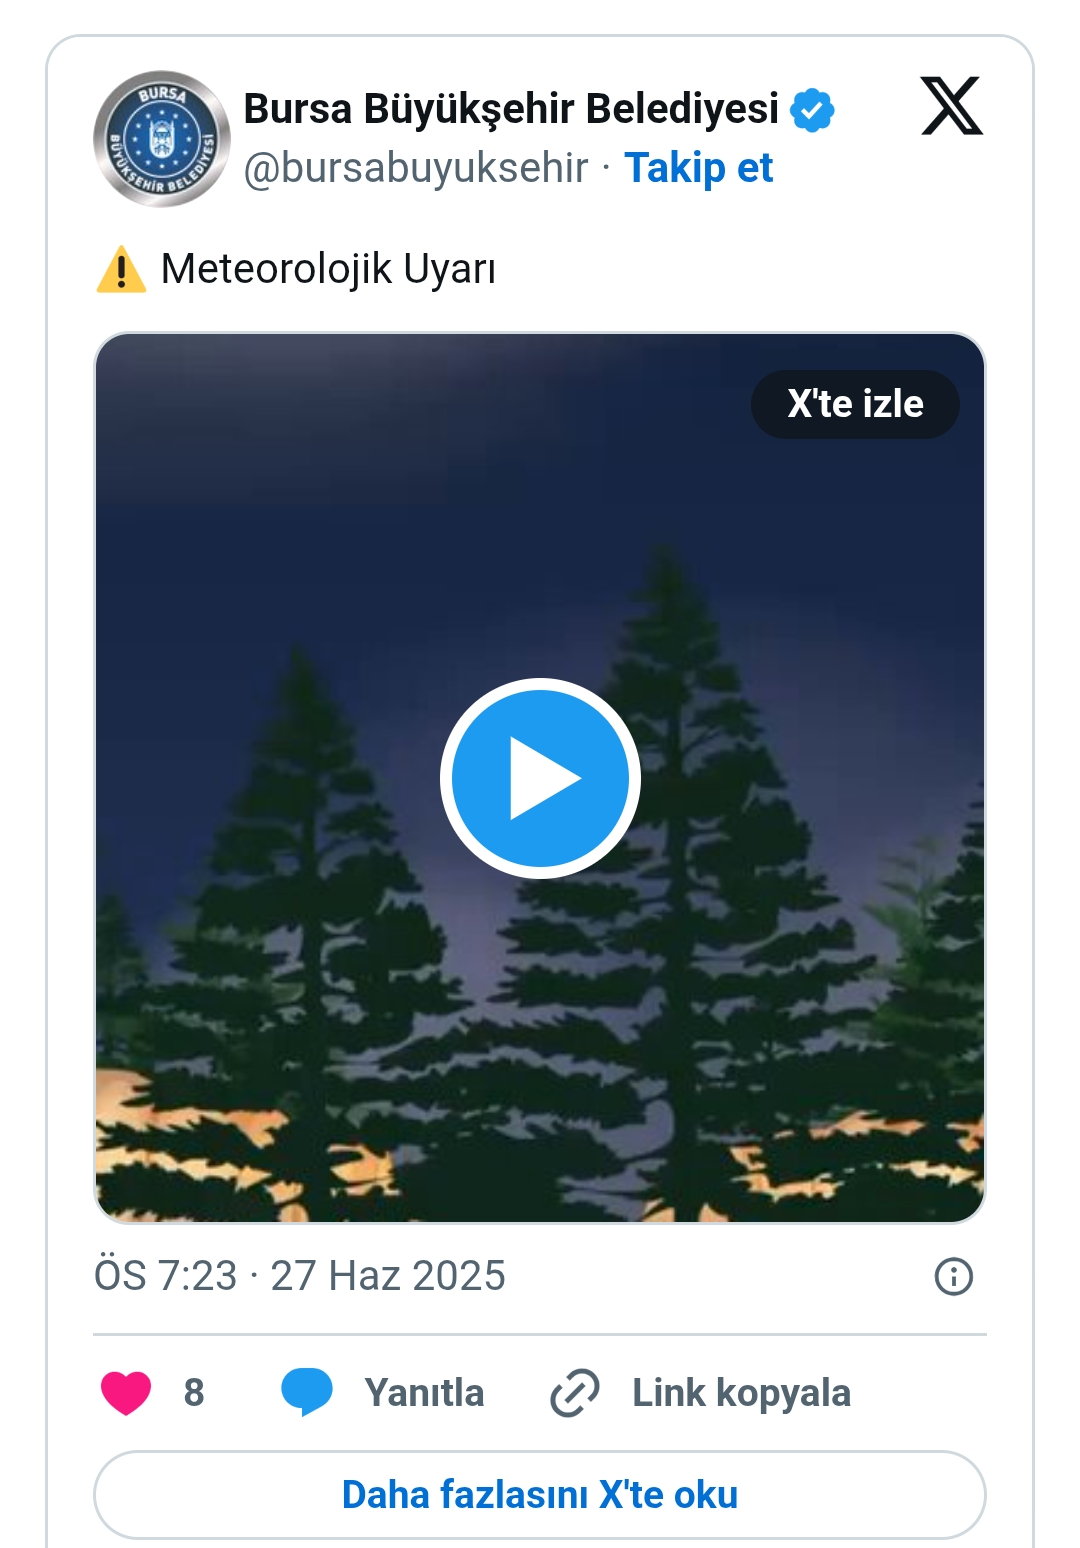Click the like count number 8
The image size is (1080, 1548).
194,1392
